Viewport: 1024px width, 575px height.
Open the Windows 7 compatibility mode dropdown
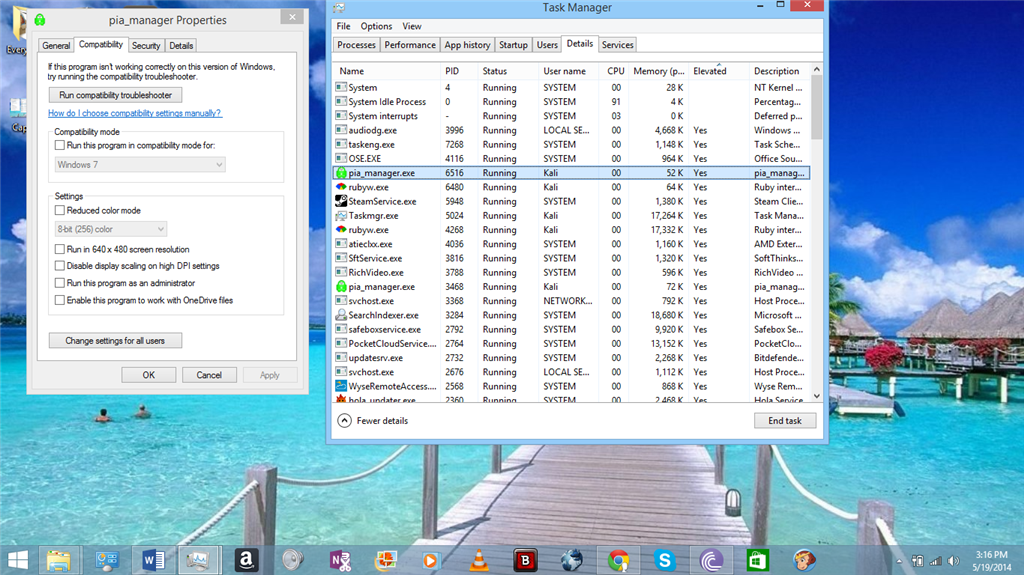point(139,164)
